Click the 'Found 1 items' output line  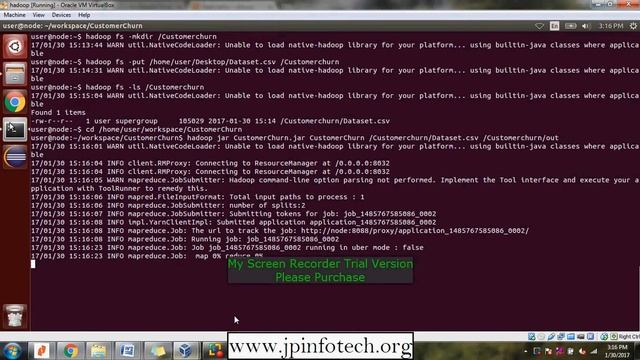(x=58, y=113)
